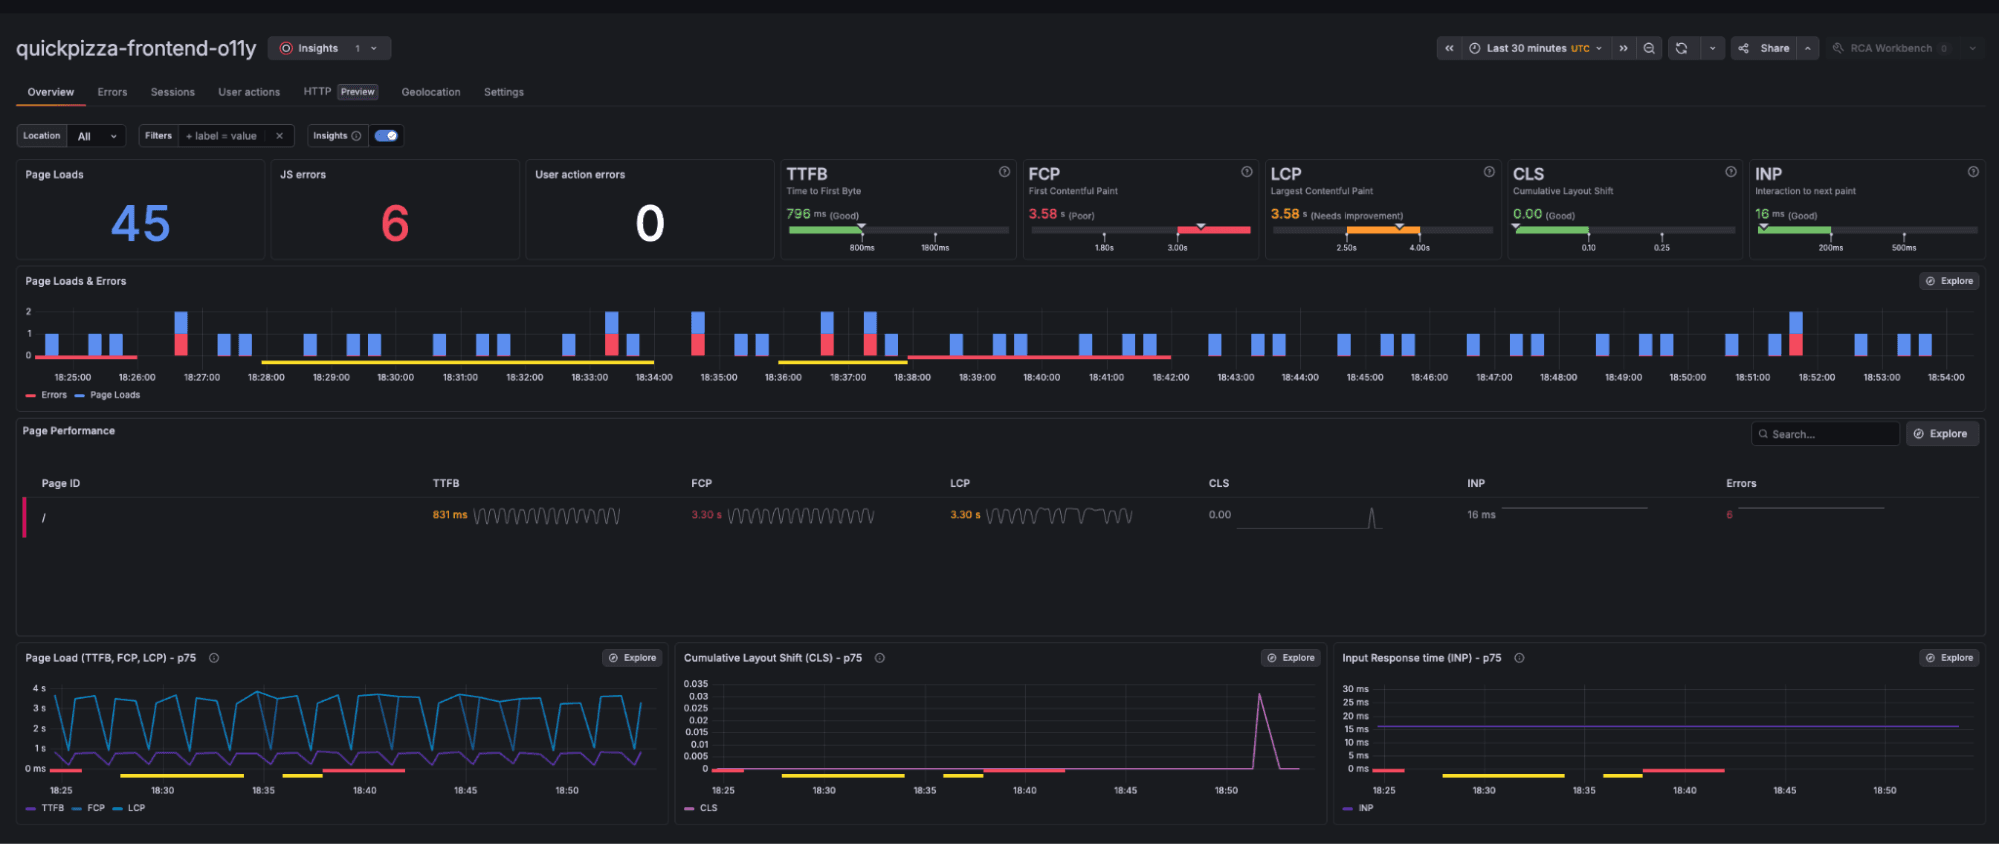This screenshot has width=1999, height=845.
Task: Open the INP panel info icon
Action: tap(1973, 172)
